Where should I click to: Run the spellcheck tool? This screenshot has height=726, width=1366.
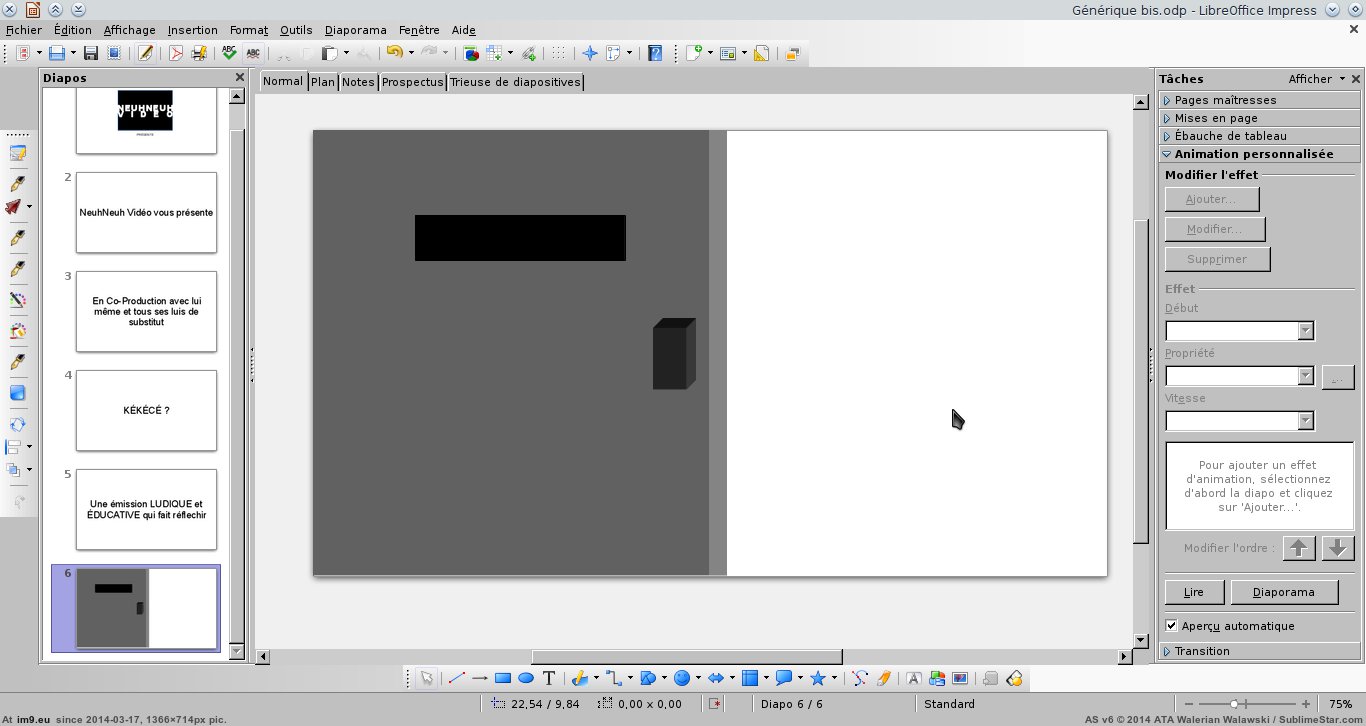pos(230,53)
